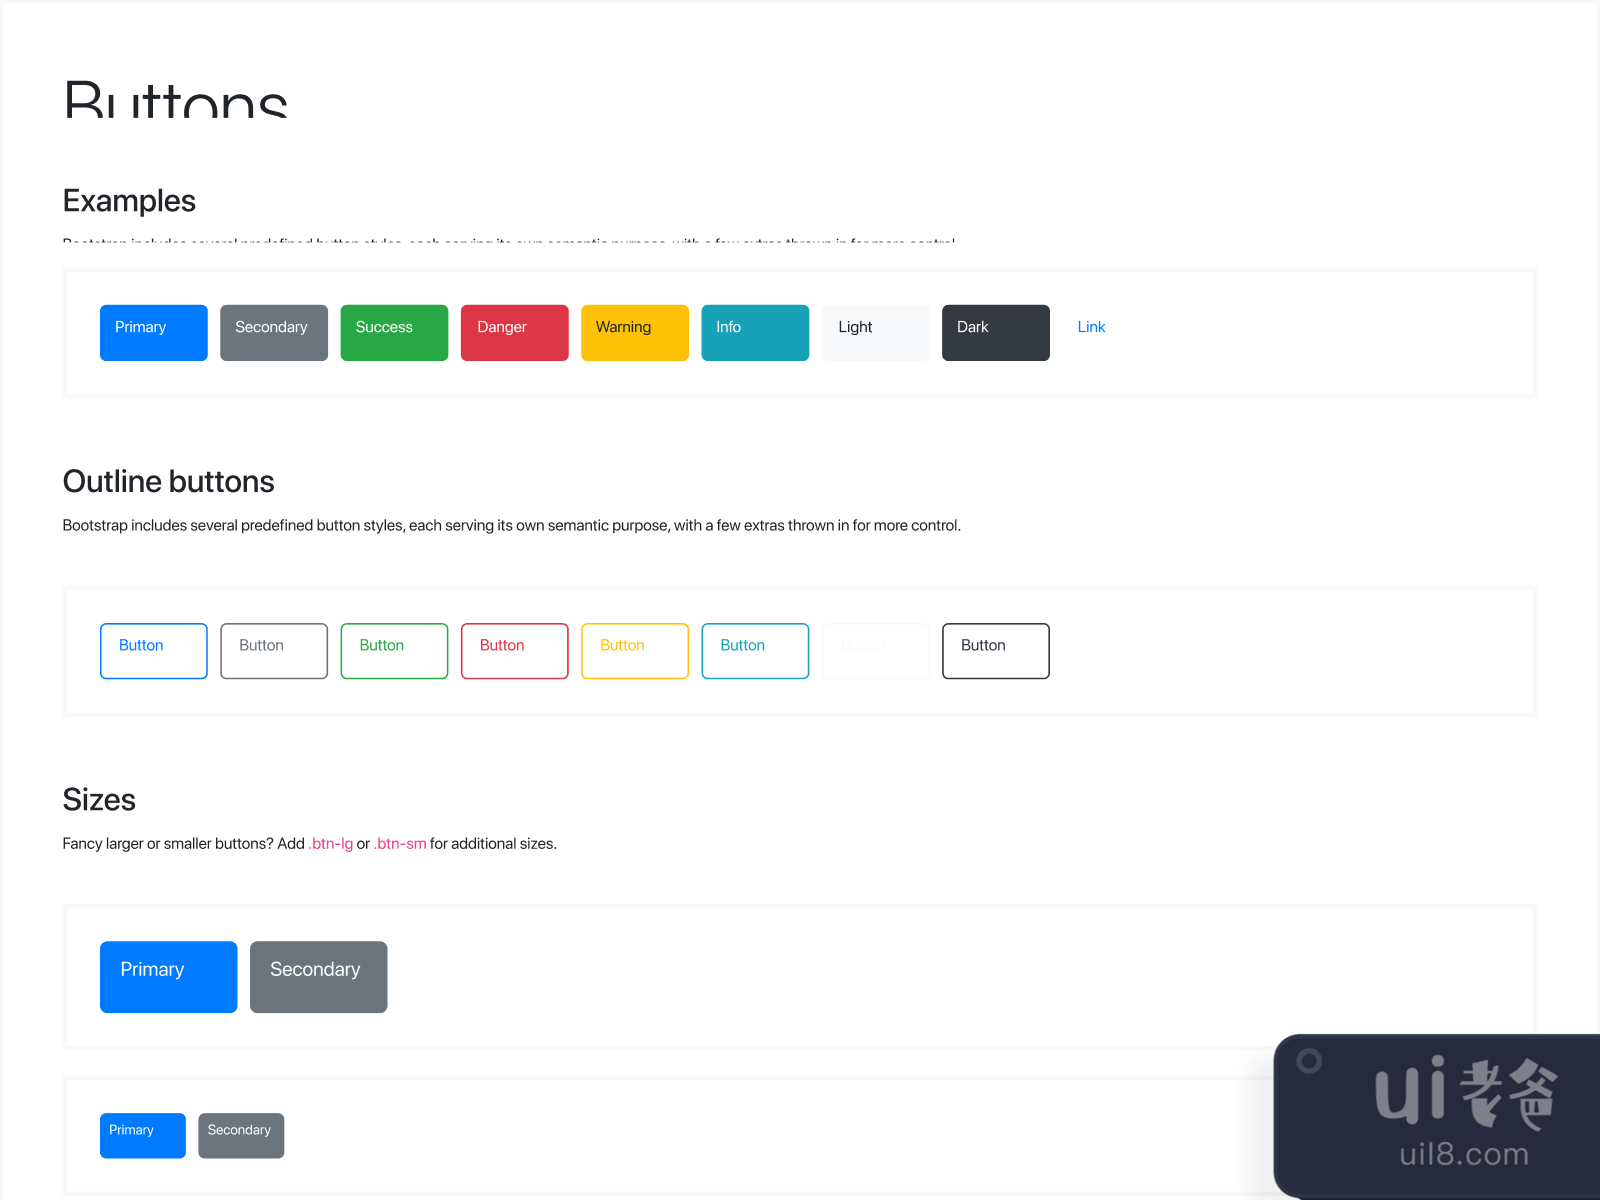Click the Danger button
The height and width of the screenshot is (1200, 1600).
click(x=514, y=332)
